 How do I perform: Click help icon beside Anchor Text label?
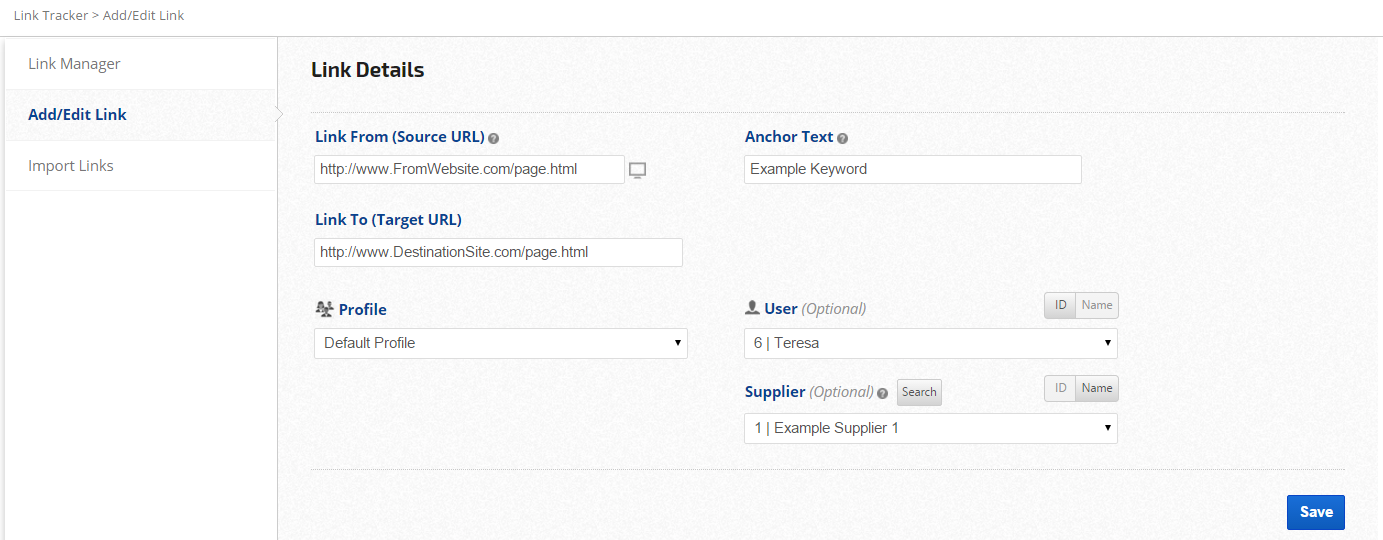pyautogui.click(x=842, y=138)
